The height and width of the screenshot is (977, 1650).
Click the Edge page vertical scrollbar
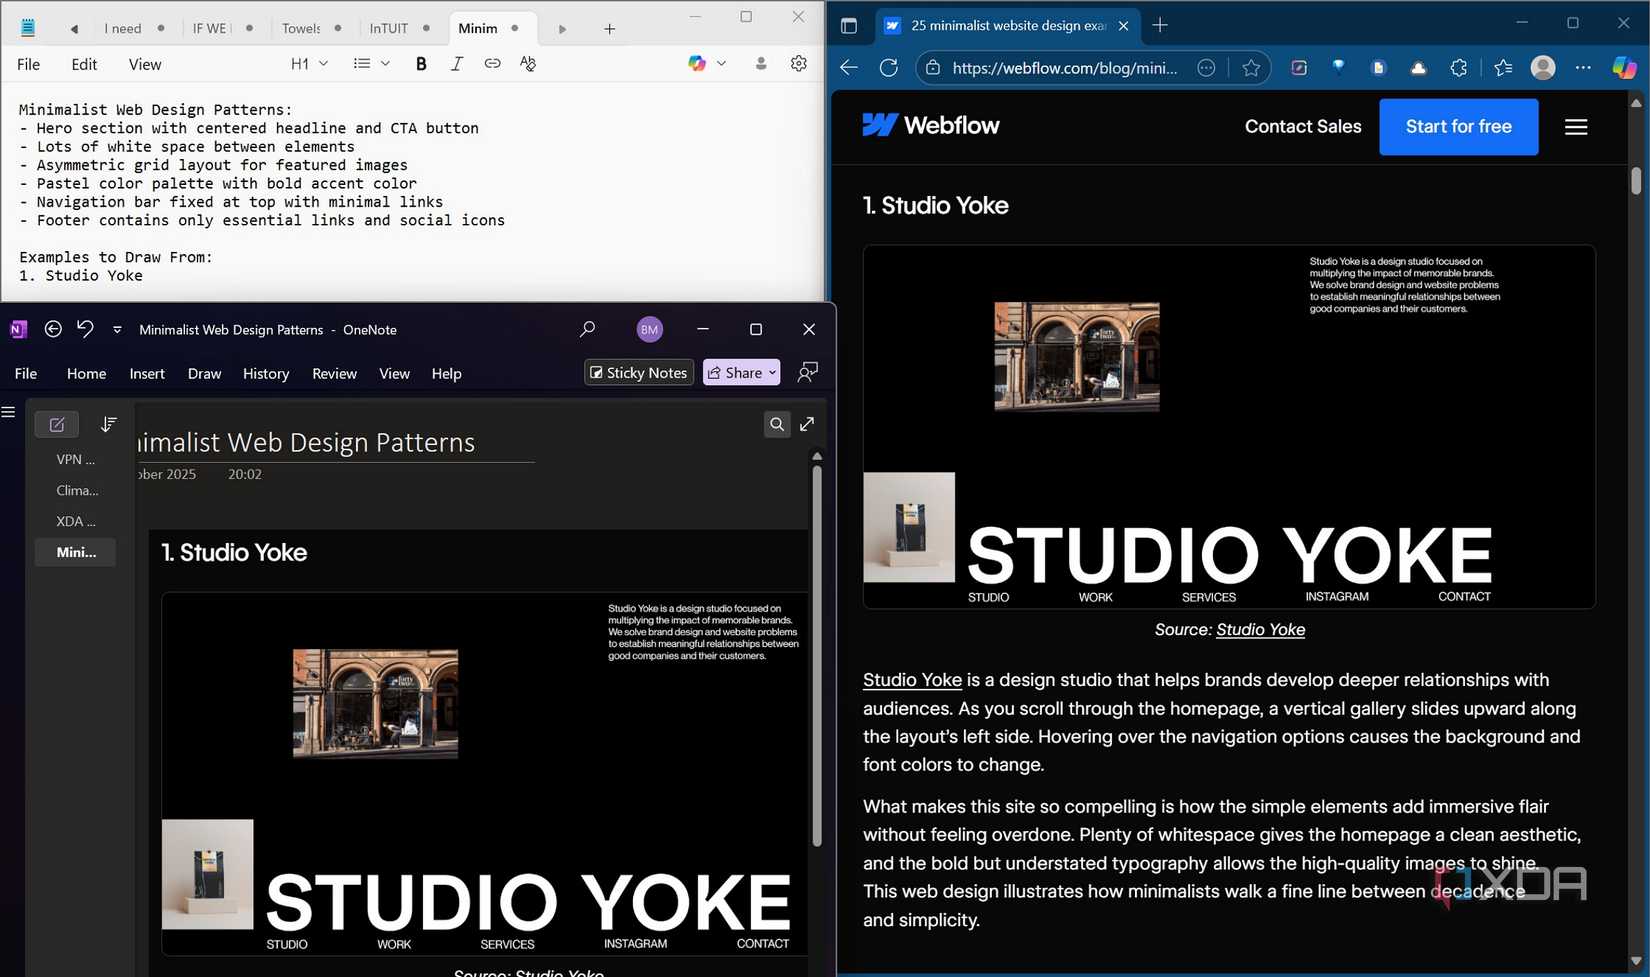click(x=1636, y=180)
